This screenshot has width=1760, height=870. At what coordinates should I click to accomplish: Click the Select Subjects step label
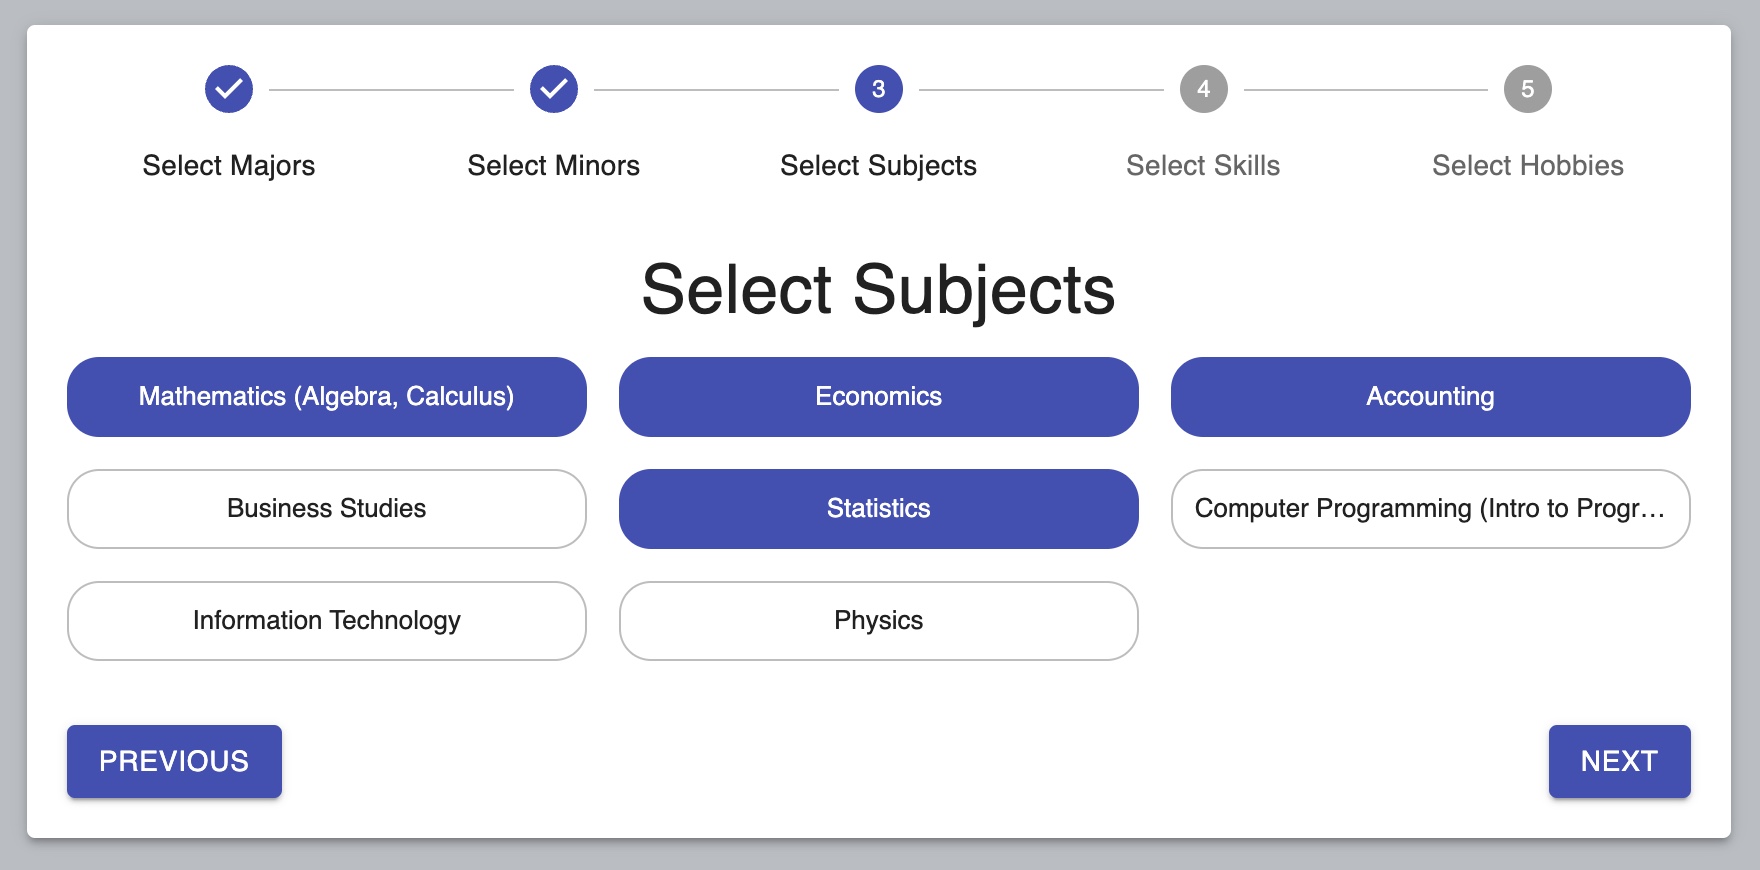pos(879,166)
